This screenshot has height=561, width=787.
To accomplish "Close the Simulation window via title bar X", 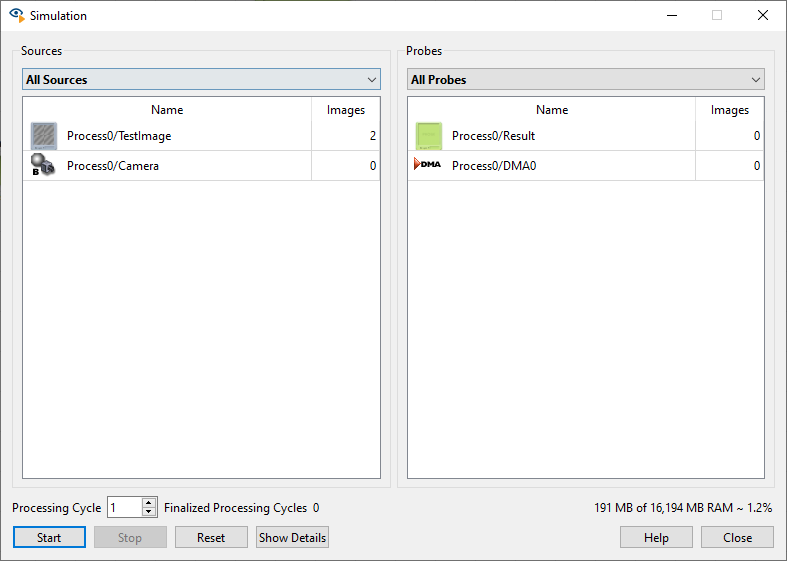I will pyautogui.click(x=763, y=16).
